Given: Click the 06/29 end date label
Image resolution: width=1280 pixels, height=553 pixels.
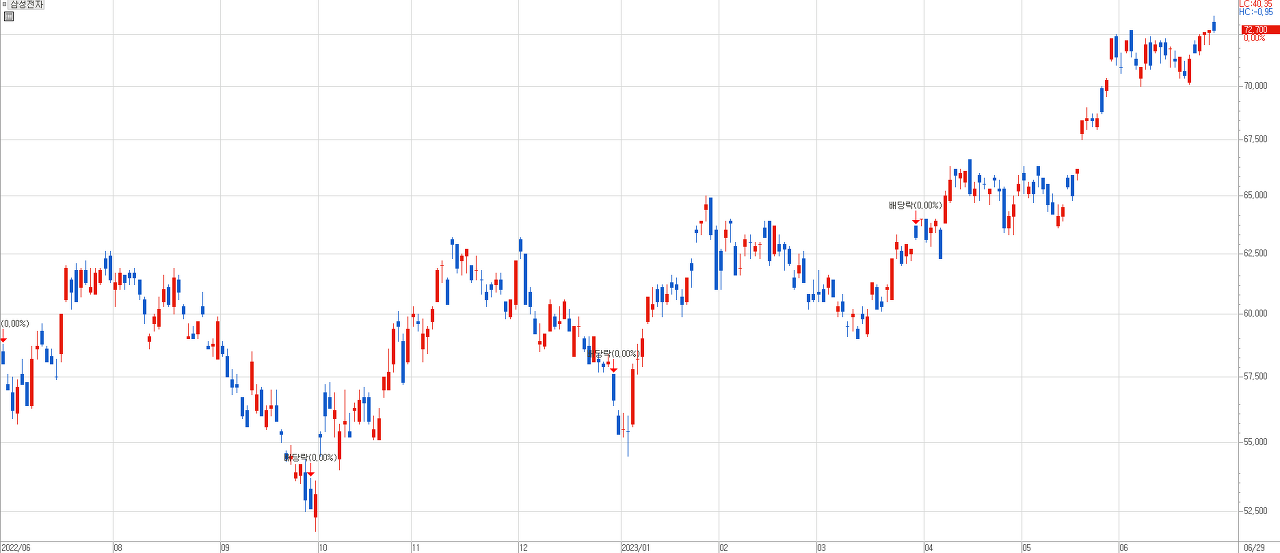Looking at the screenshot, I should tap(1254, 548).
